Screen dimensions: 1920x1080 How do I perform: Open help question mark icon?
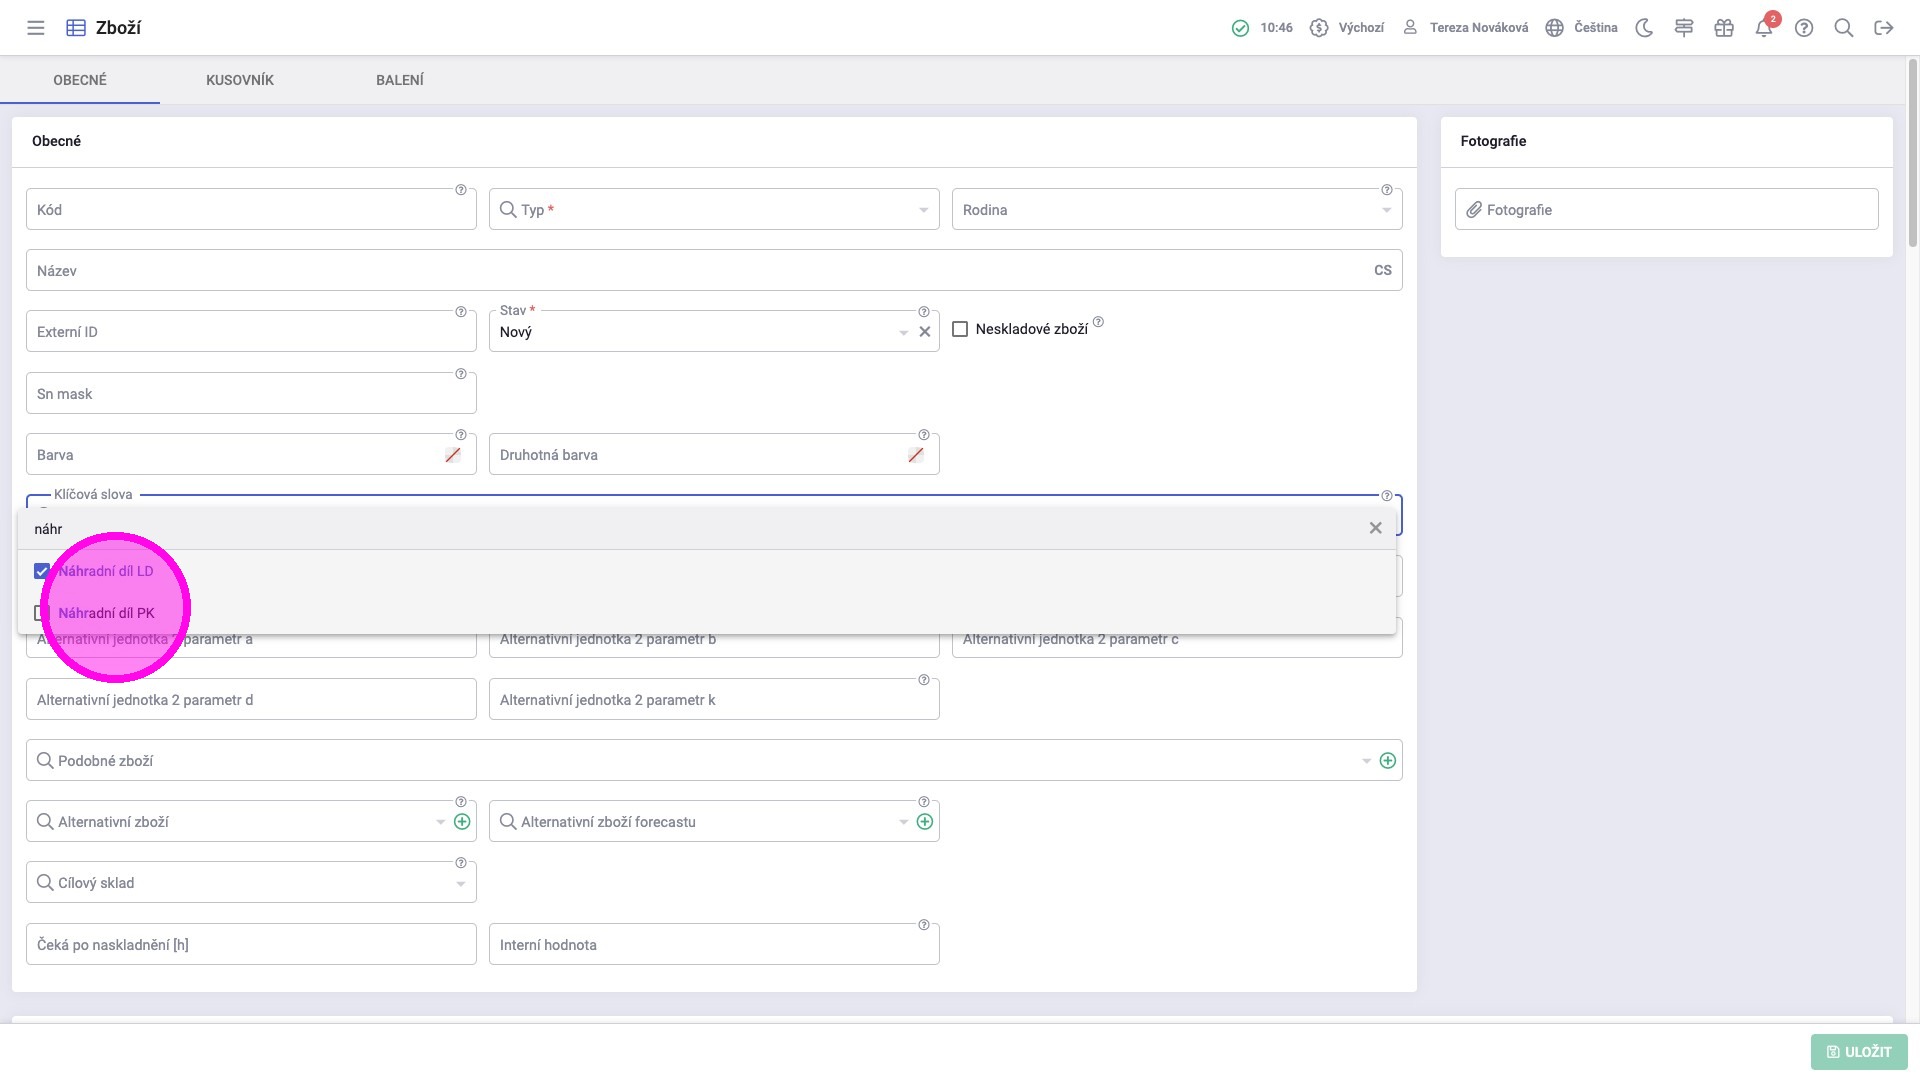[1804, 28]
